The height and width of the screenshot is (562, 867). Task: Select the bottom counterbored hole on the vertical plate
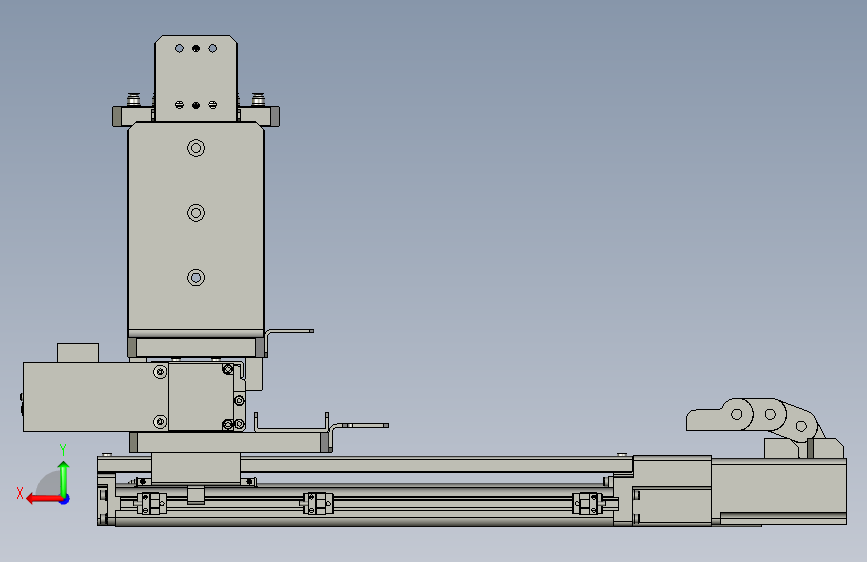click(x=196, y=277)
